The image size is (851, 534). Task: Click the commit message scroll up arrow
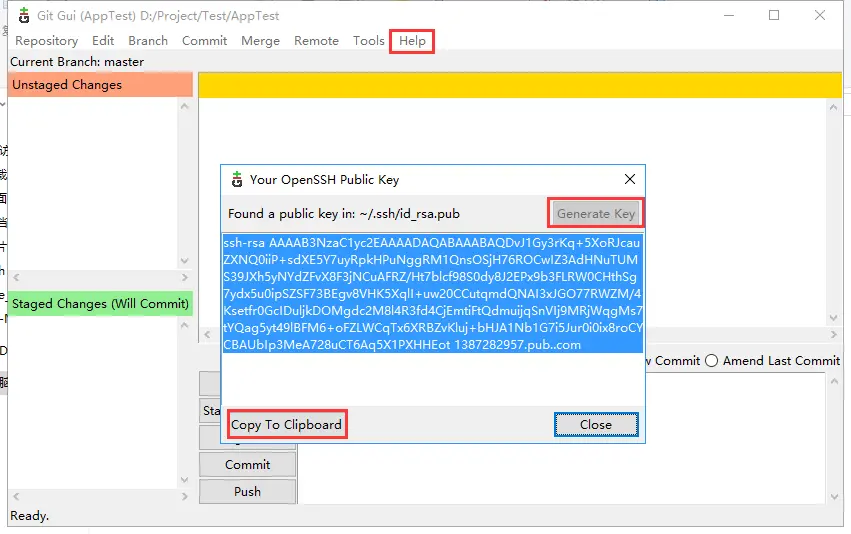click(834, 382)
